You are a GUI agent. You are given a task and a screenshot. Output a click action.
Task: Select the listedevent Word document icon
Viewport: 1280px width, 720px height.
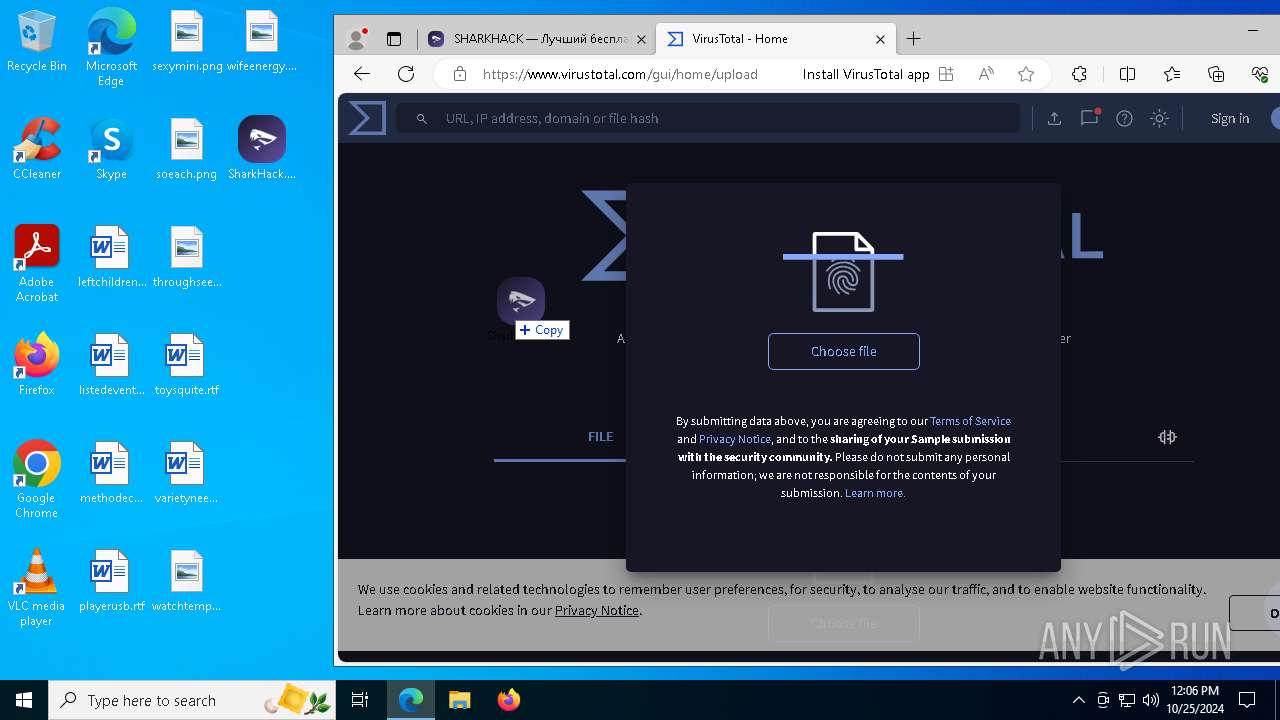[x=111, y=365]
